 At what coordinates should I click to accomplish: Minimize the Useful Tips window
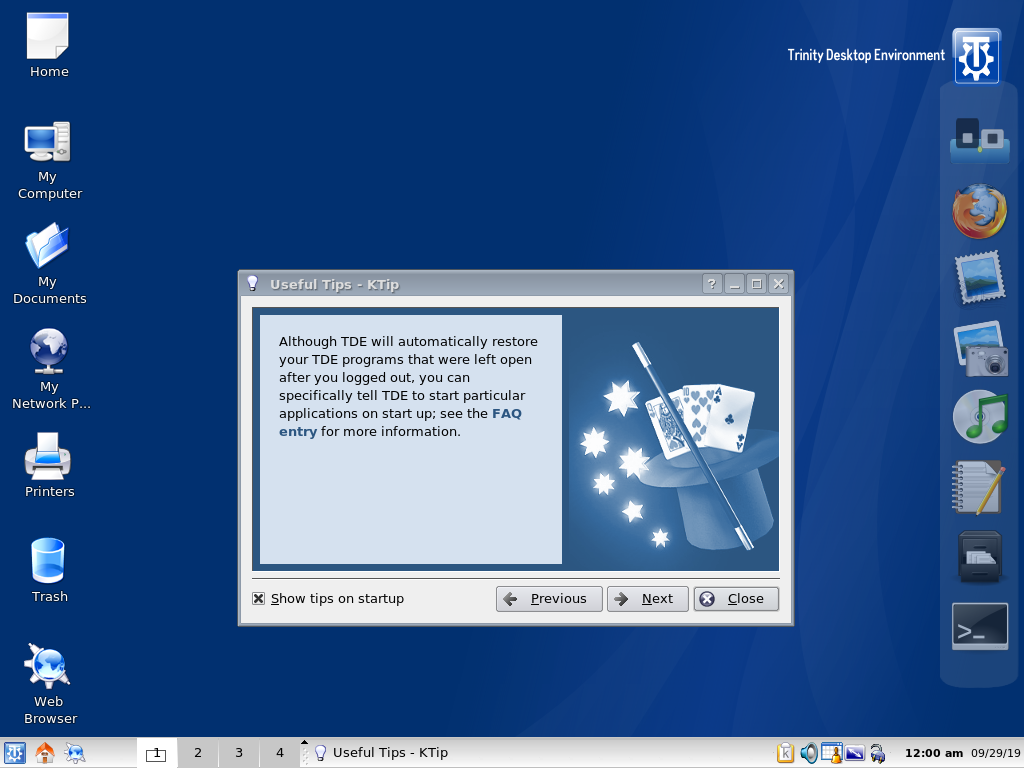point(735,284)
